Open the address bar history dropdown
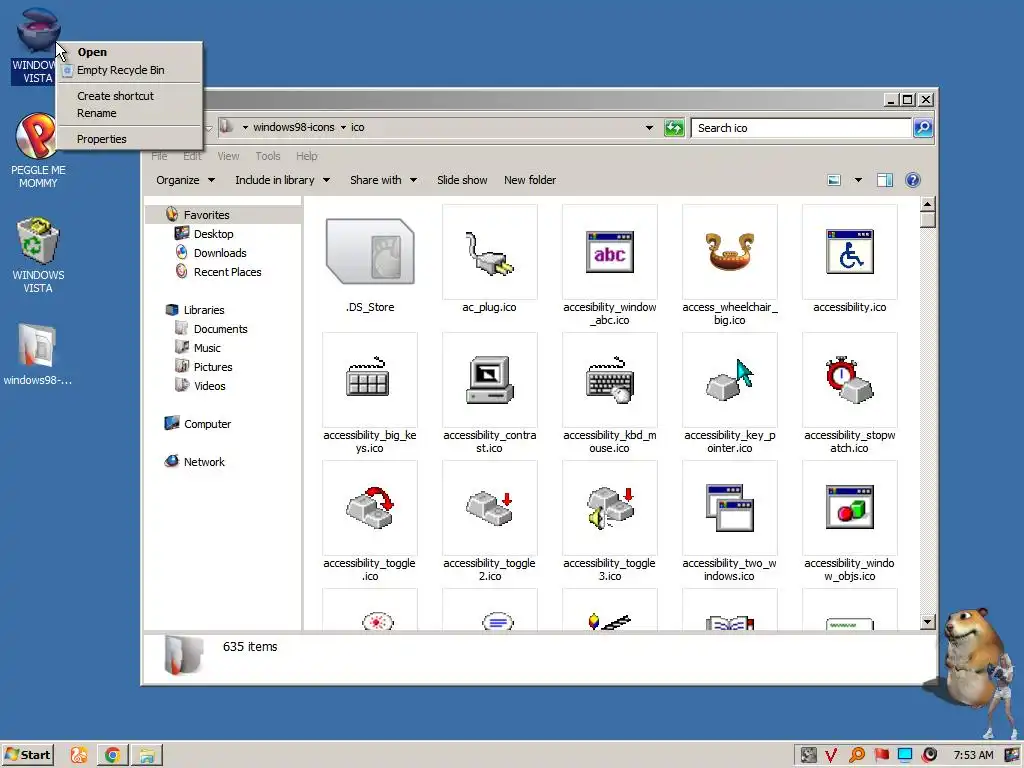 (649, 128)
